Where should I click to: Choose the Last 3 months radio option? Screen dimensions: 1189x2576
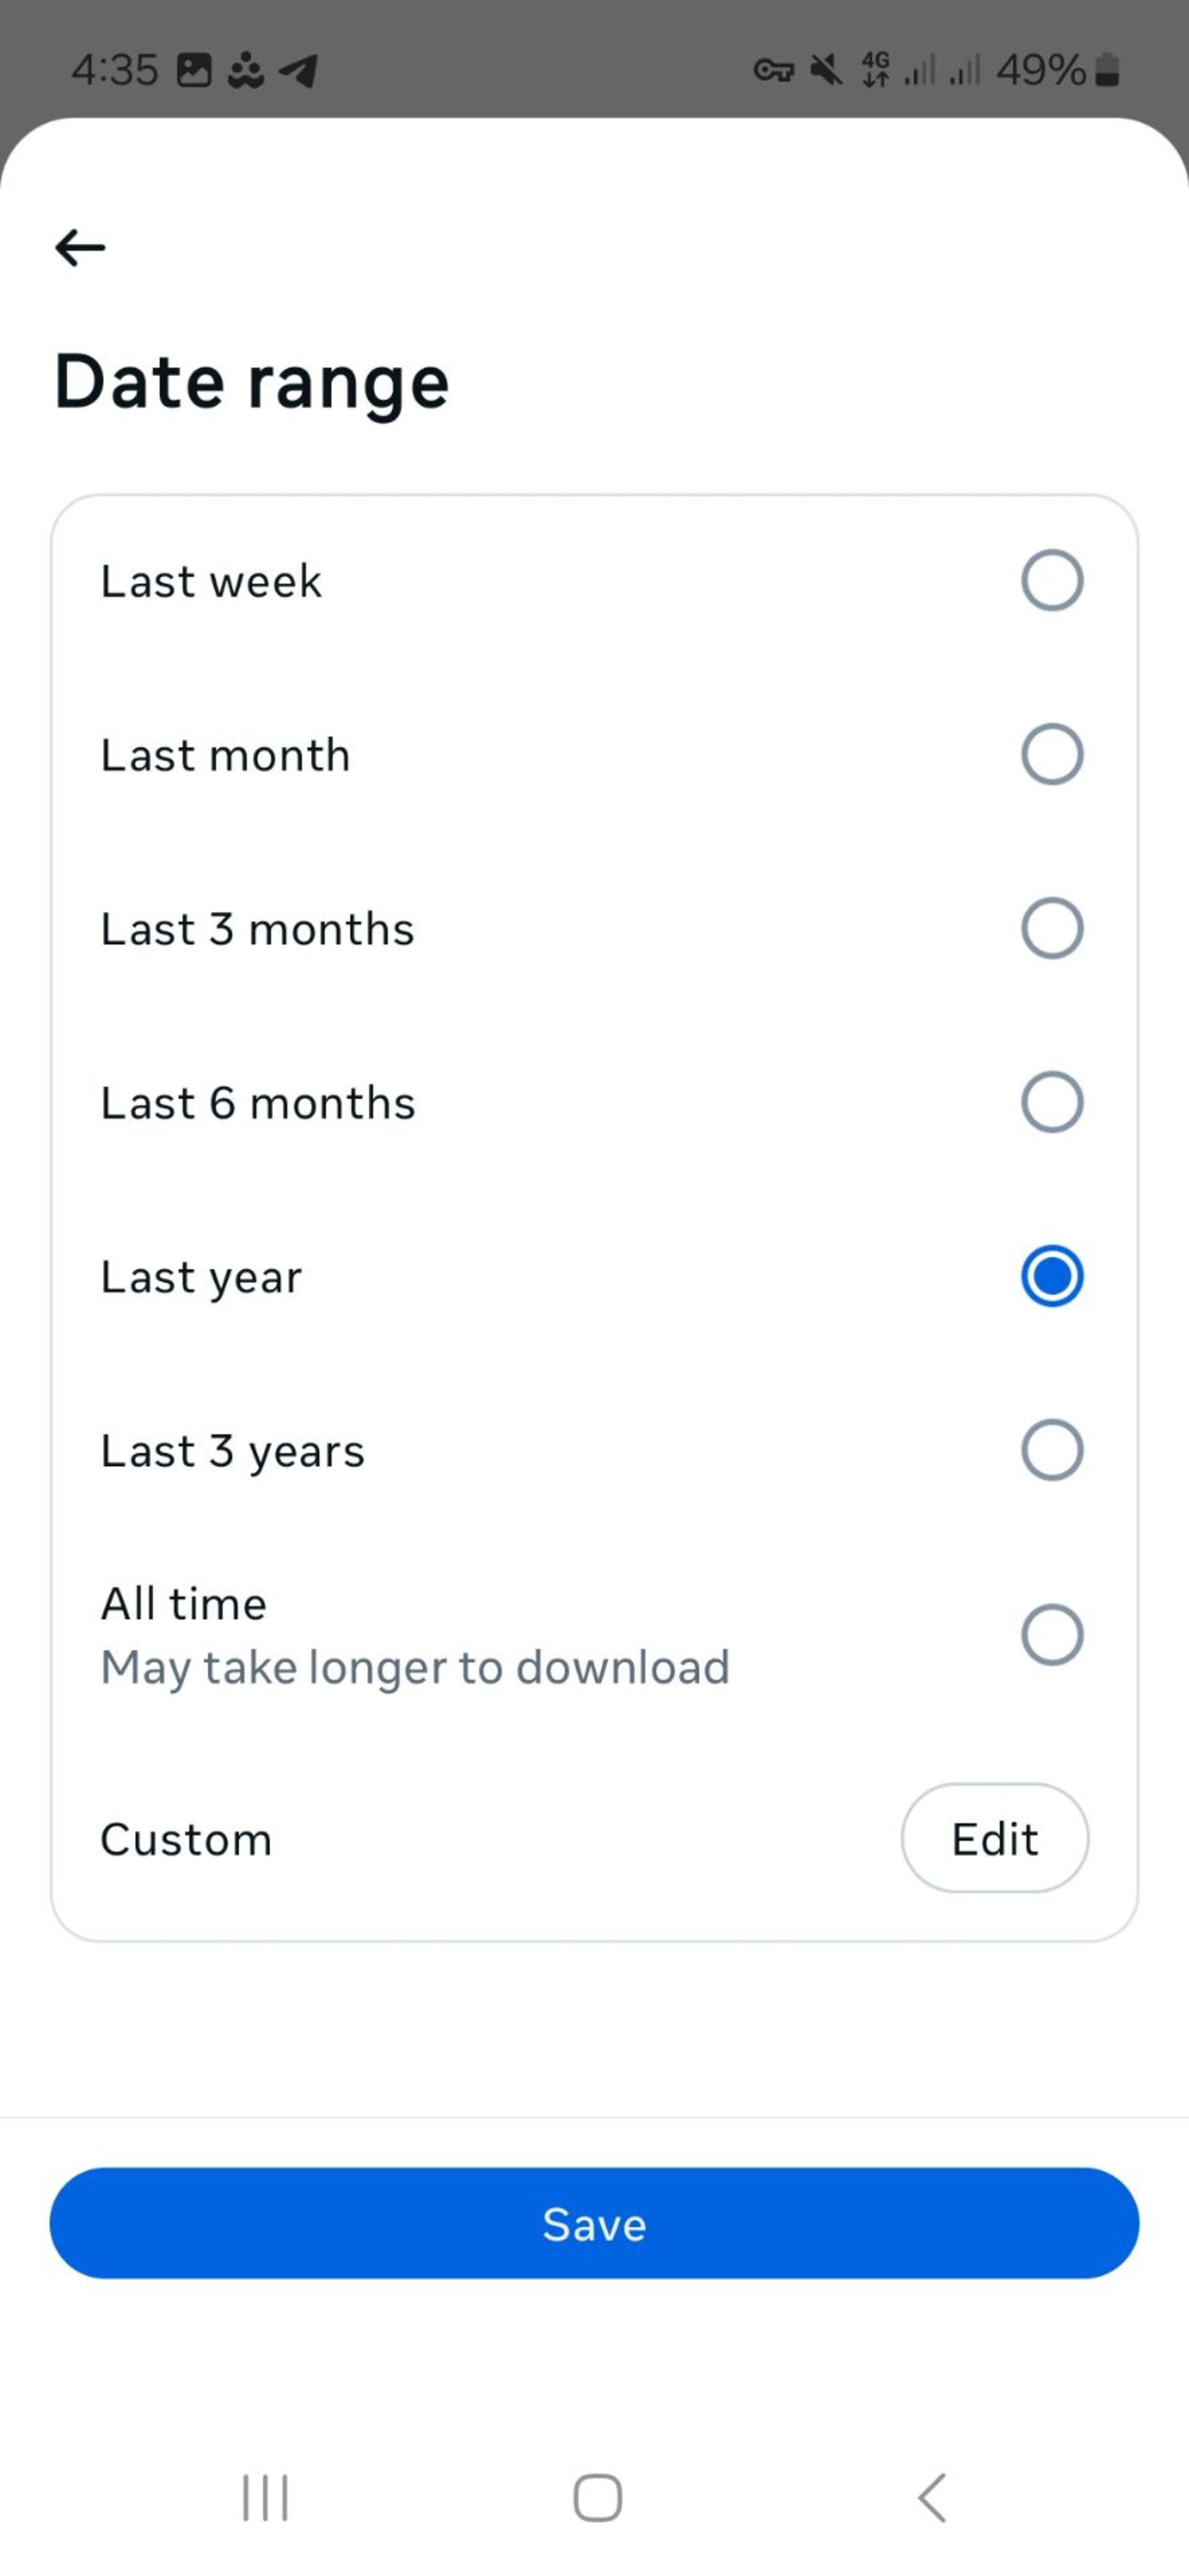click(1052, 928)
